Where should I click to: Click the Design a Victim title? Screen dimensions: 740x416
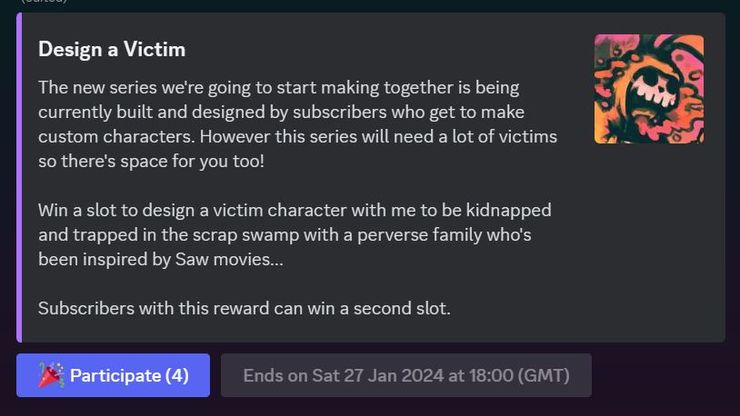coord(112,49)
